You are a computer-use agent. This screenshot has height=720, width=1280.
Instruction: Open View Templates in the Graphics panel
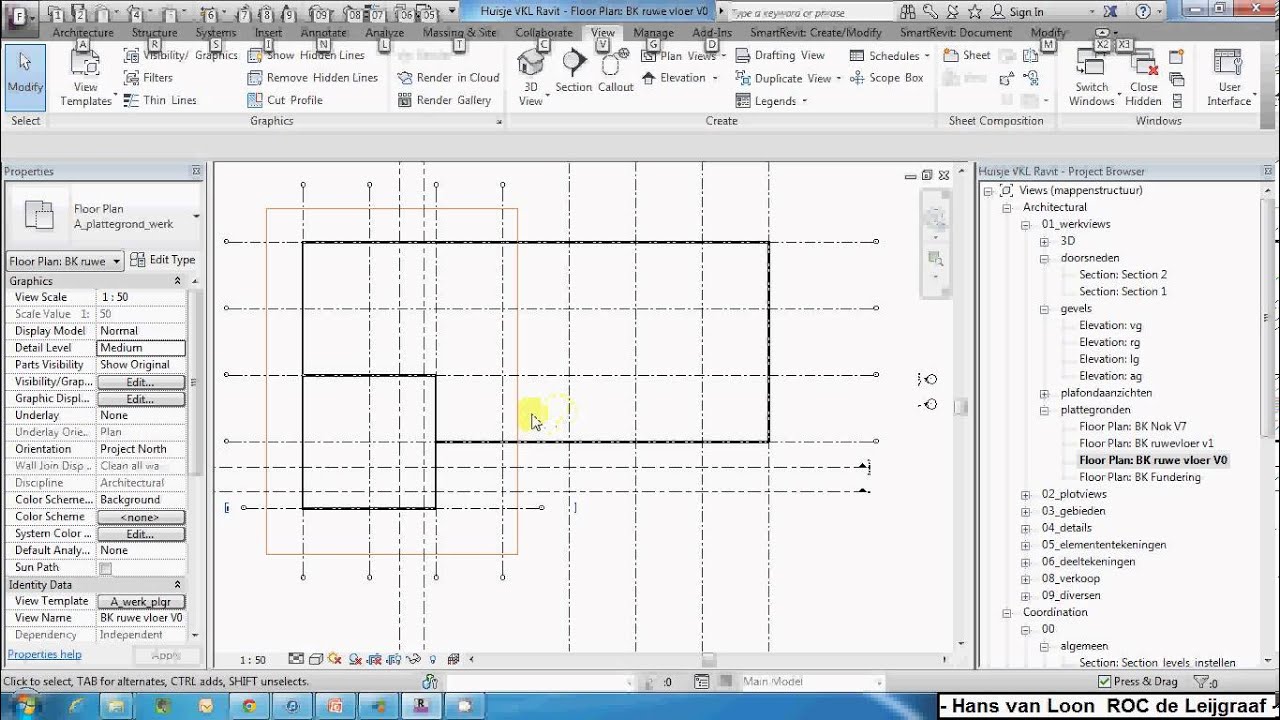[86, 78]
